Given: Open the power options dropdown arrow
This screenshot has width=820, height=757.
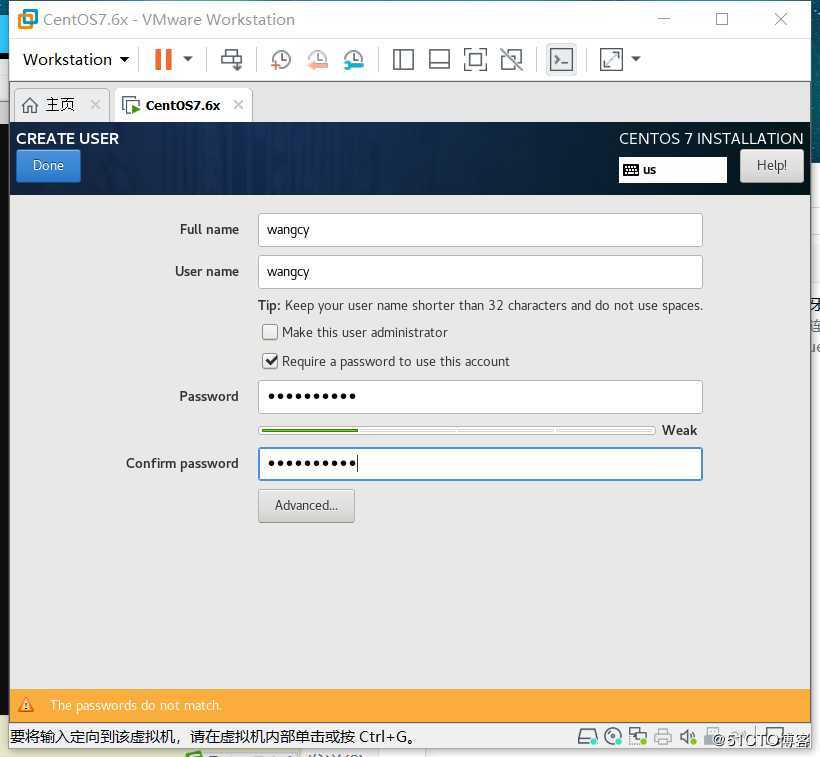Looking at the screenshot, I should tap(188, 59).
